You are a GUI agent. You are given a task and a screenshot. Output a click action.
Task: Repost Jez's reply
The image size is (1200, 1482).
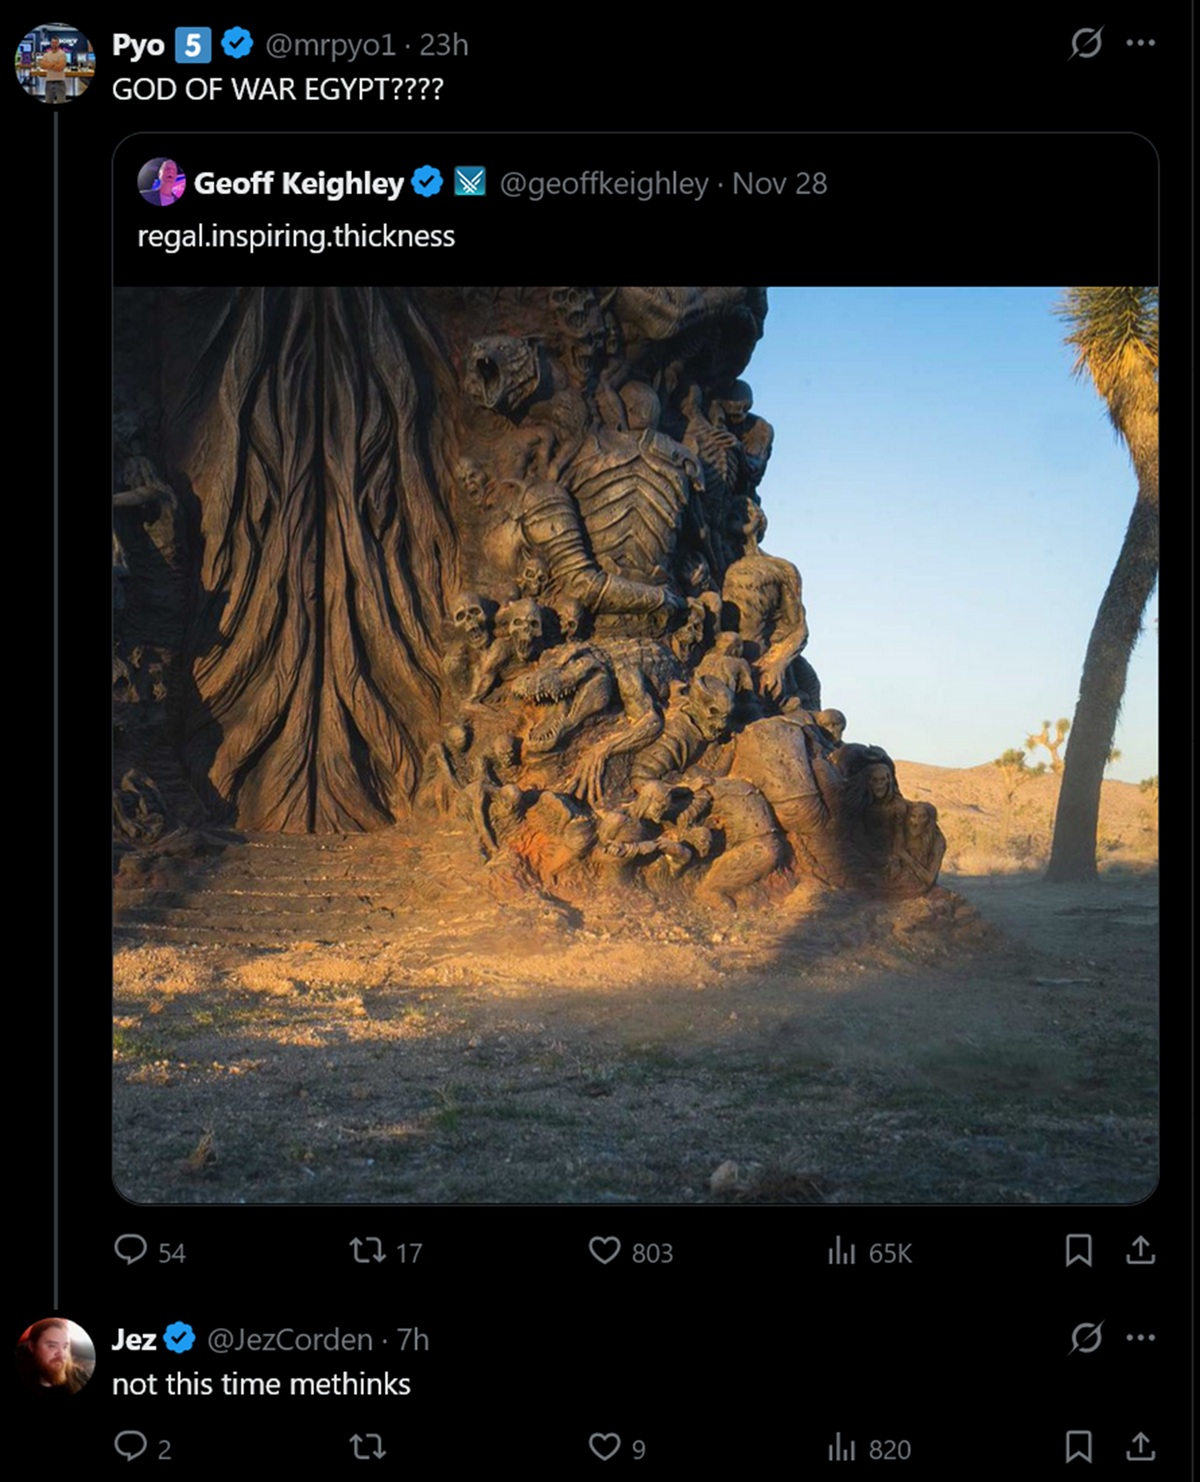click(x=366, y=1447)
